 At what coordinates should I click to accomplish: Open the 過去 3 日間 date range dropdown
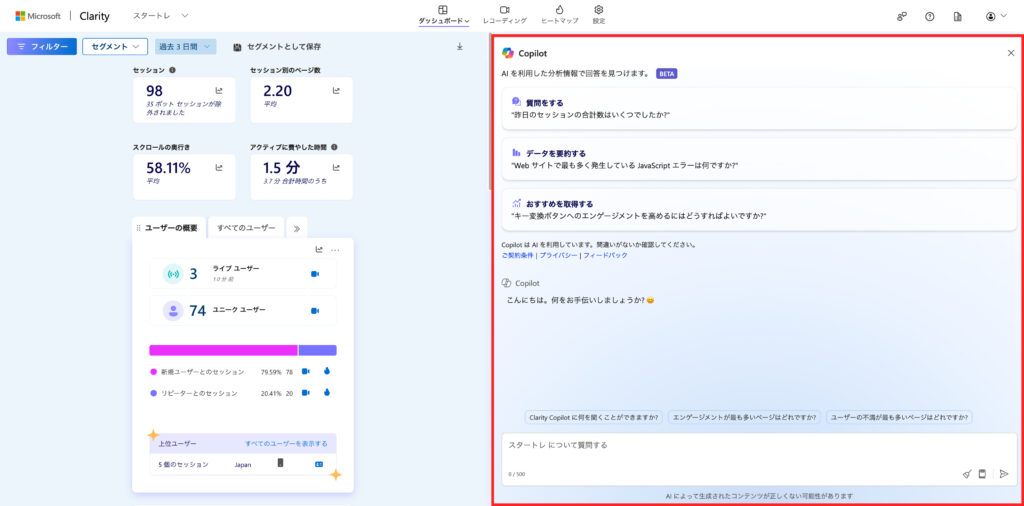pos(185,46)
